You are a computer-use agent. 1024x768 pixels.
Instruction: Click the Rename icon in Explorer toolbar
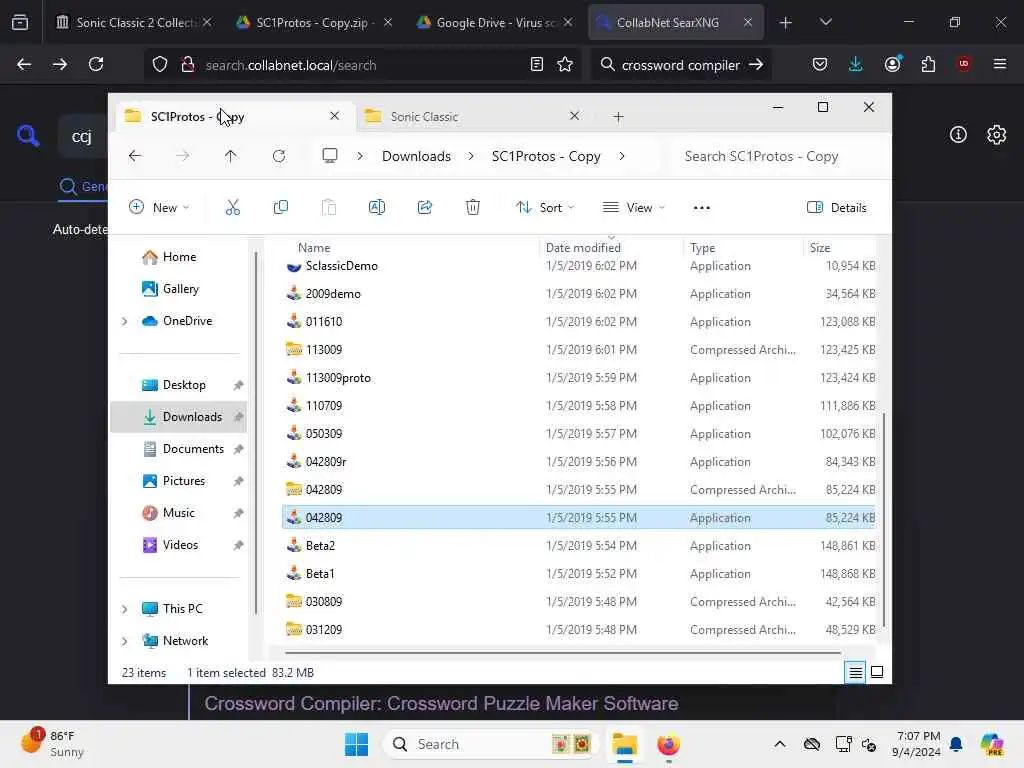coord(377,208)
